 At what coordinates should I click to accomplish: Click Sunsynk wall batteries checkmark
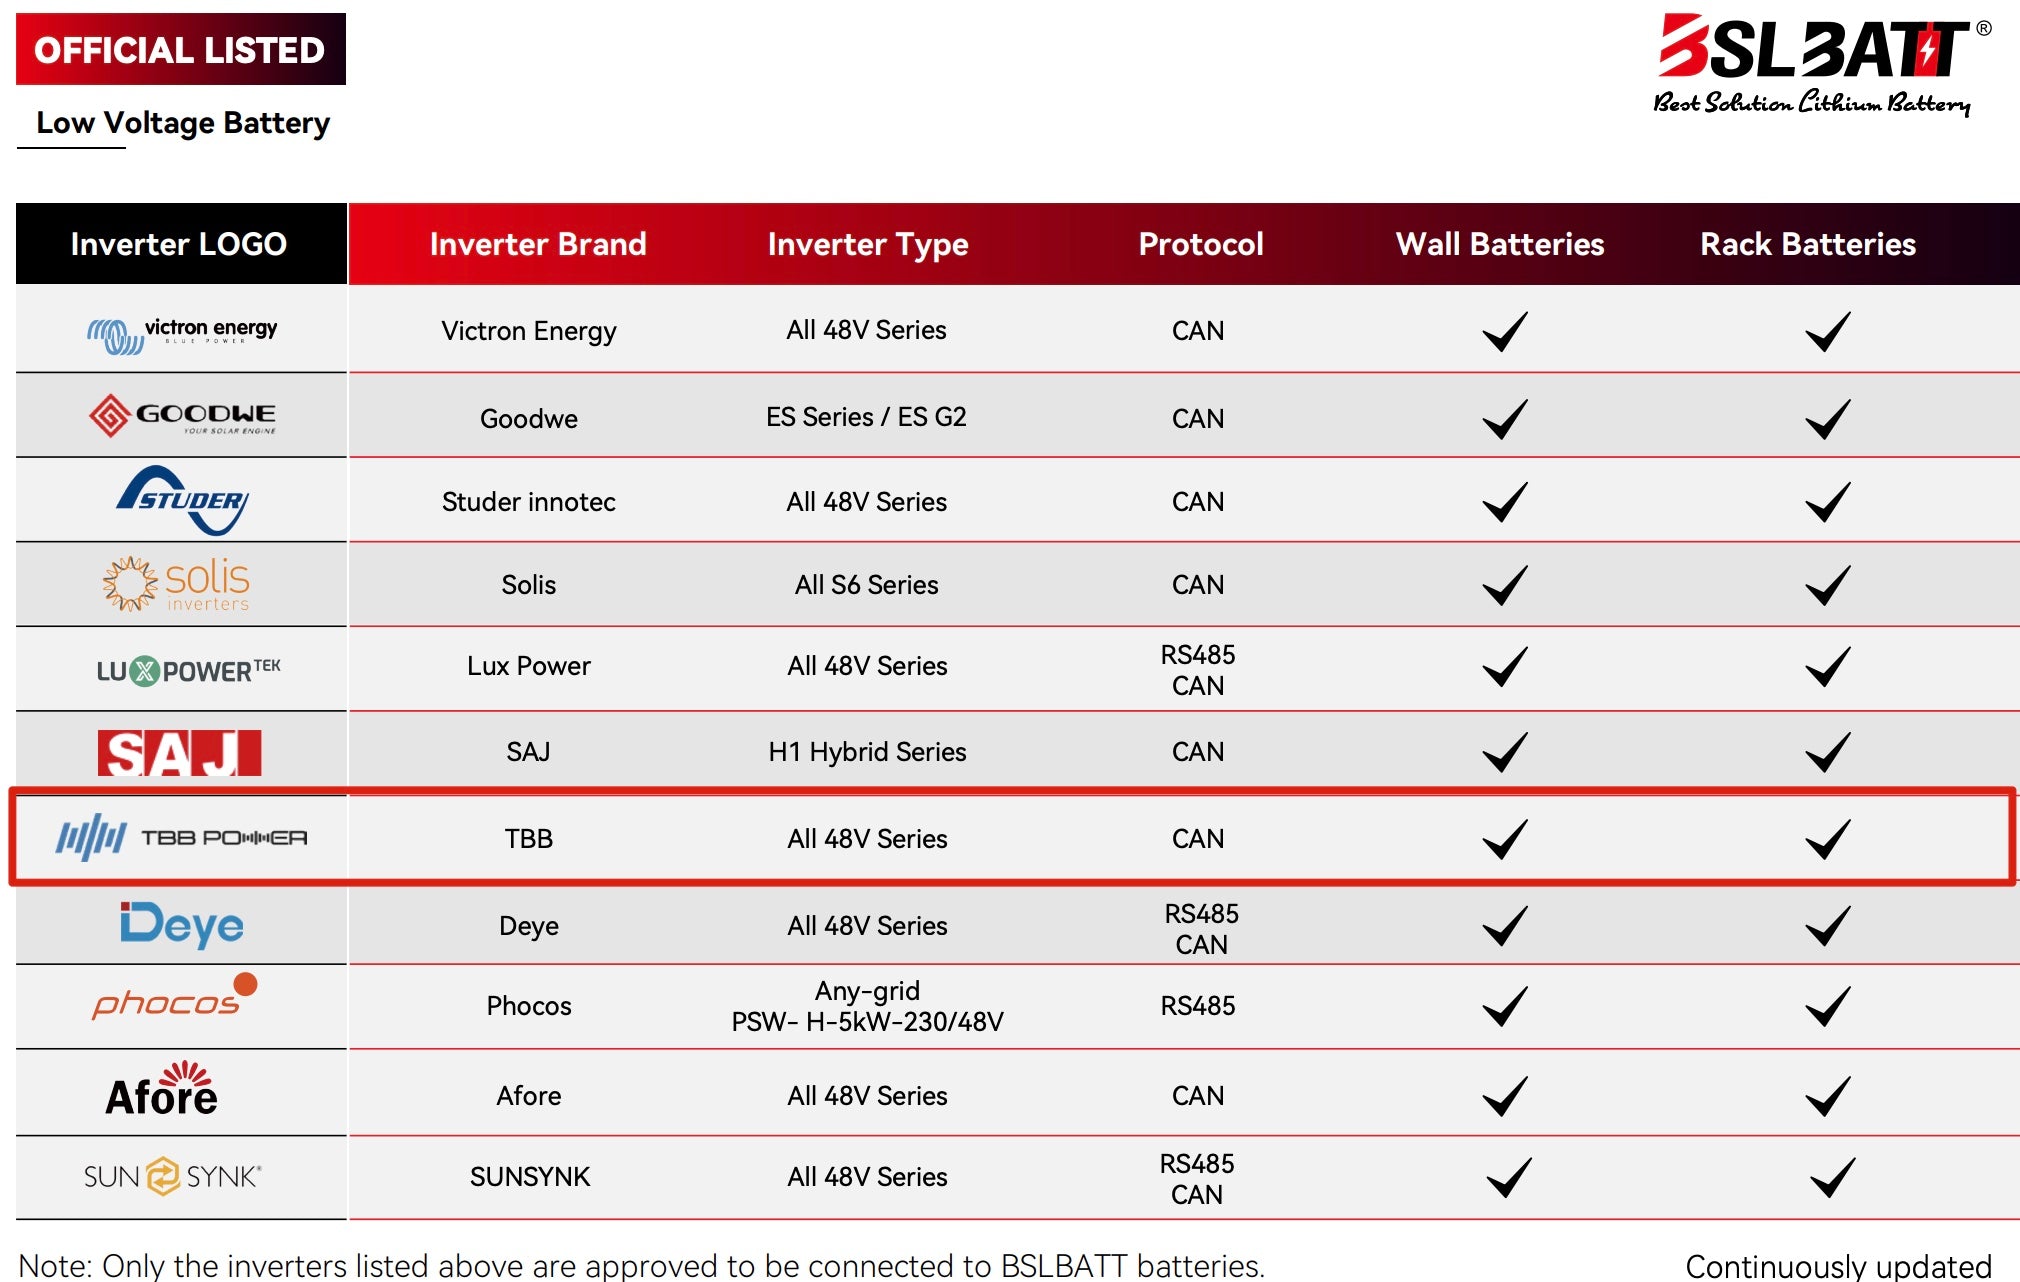point(1508,1177)
